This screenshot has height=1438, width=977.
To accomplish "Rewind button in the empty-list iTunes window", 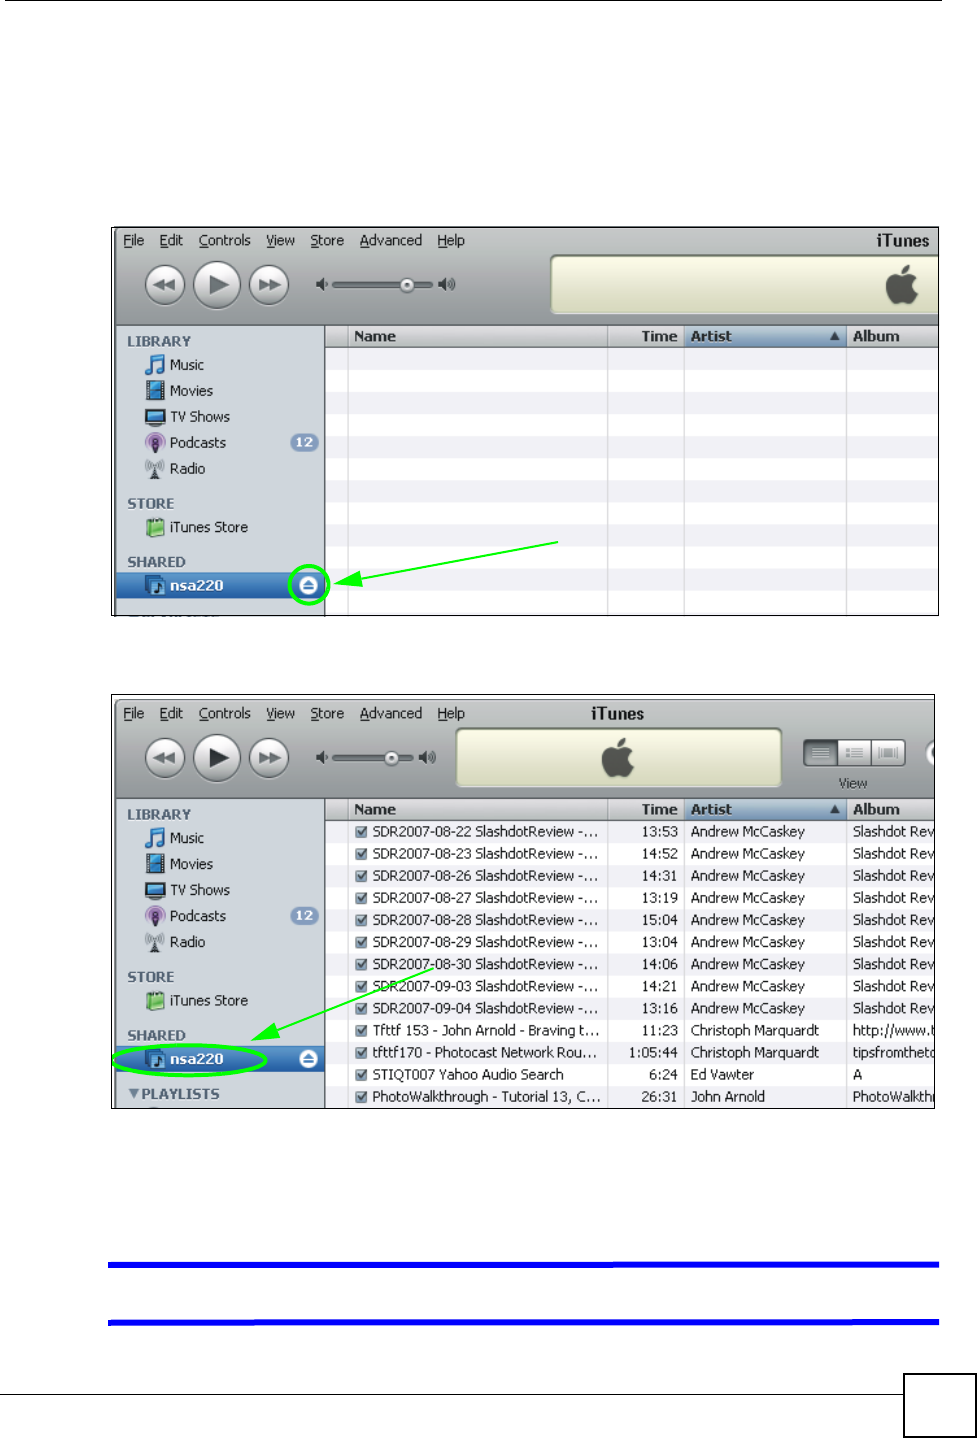I will (165, 285).
